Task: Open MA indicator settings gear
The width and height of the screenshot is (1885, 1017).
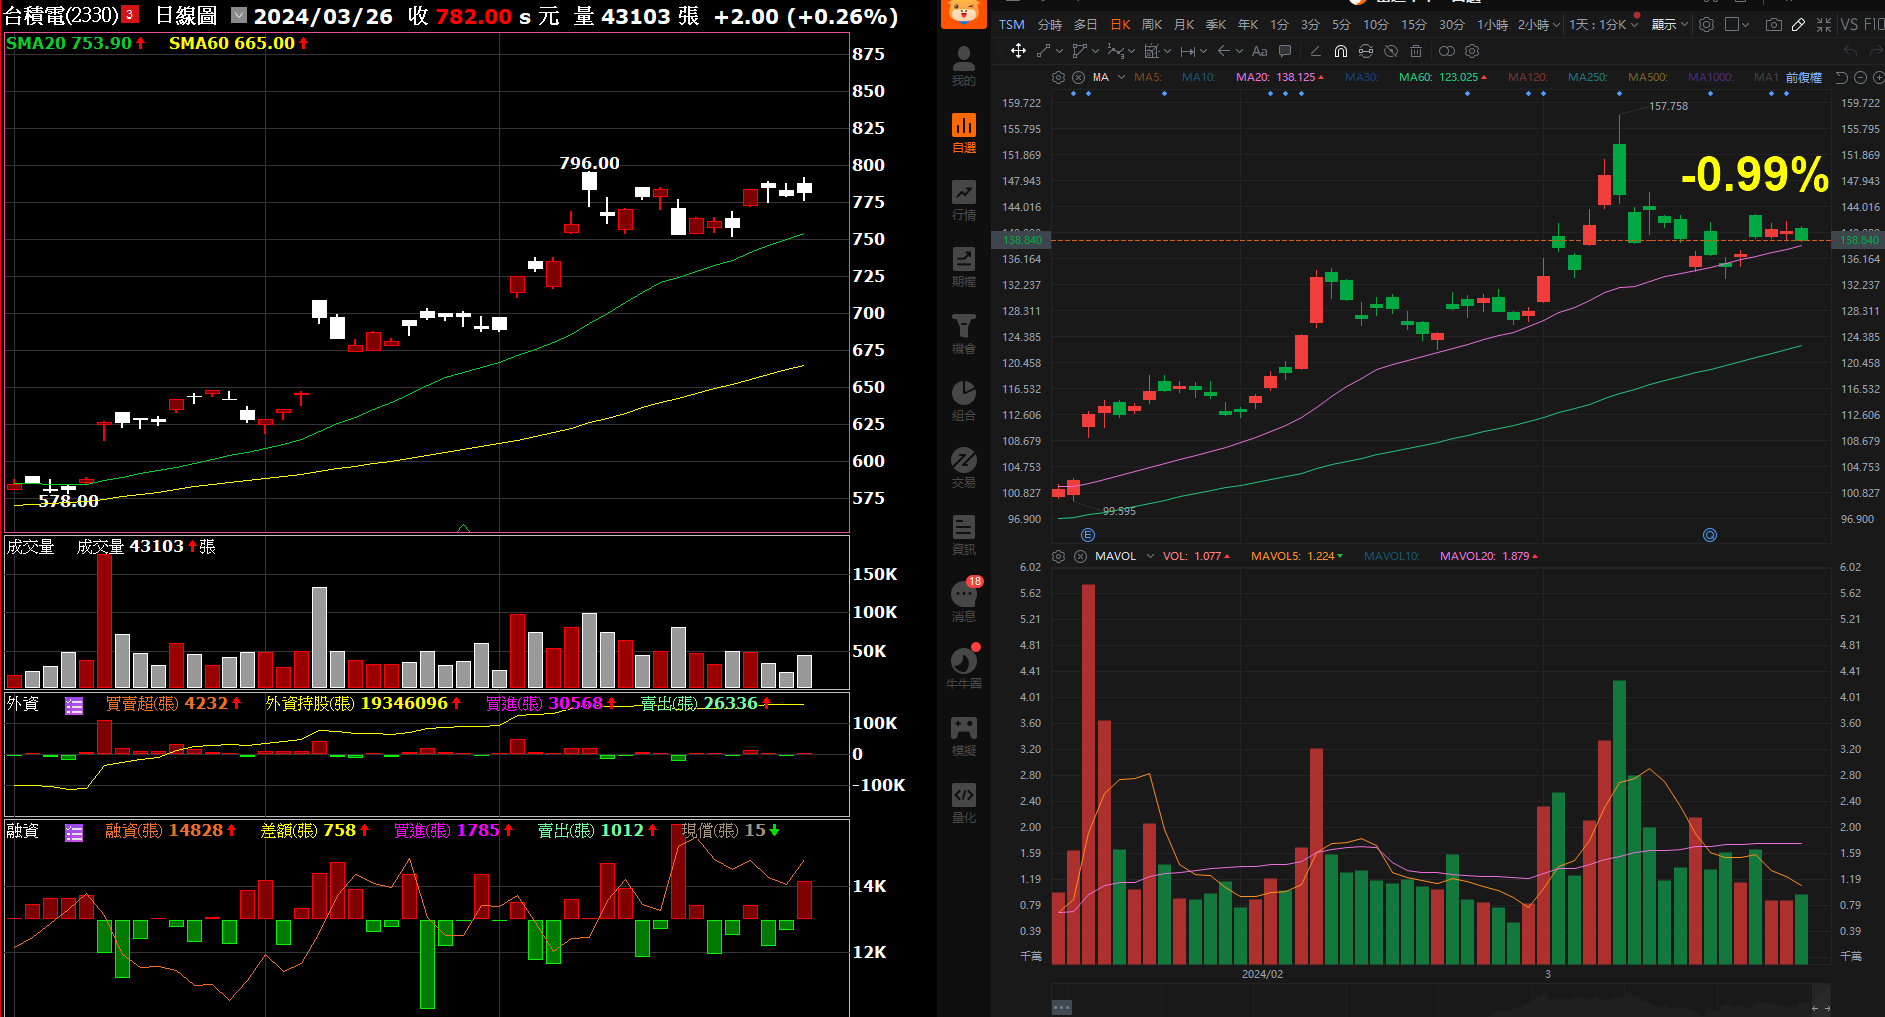Action: (x=1058, y=77)
